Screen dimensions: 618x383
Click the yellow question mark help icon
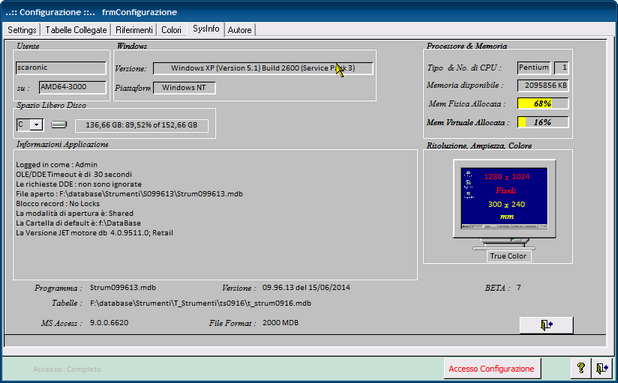[x=581, y=368]
